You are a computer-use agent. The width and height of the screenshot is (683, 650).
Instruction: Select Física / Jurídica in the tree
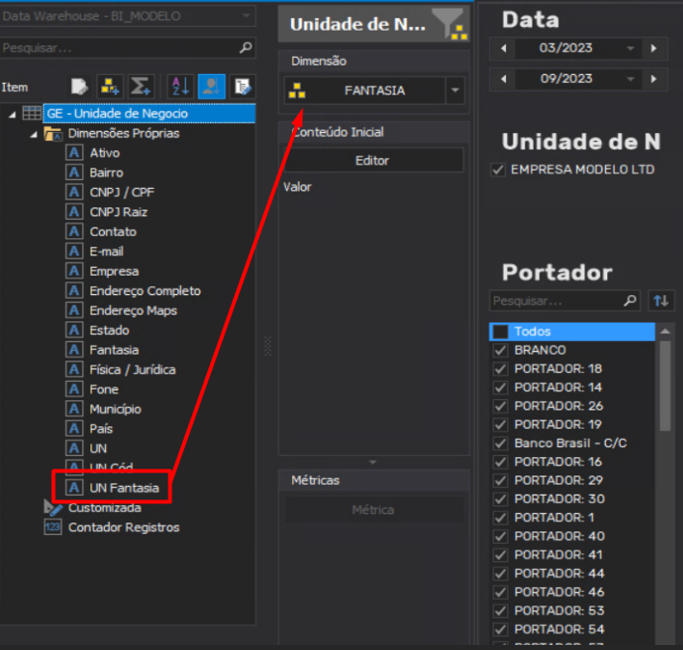(132, 370)
